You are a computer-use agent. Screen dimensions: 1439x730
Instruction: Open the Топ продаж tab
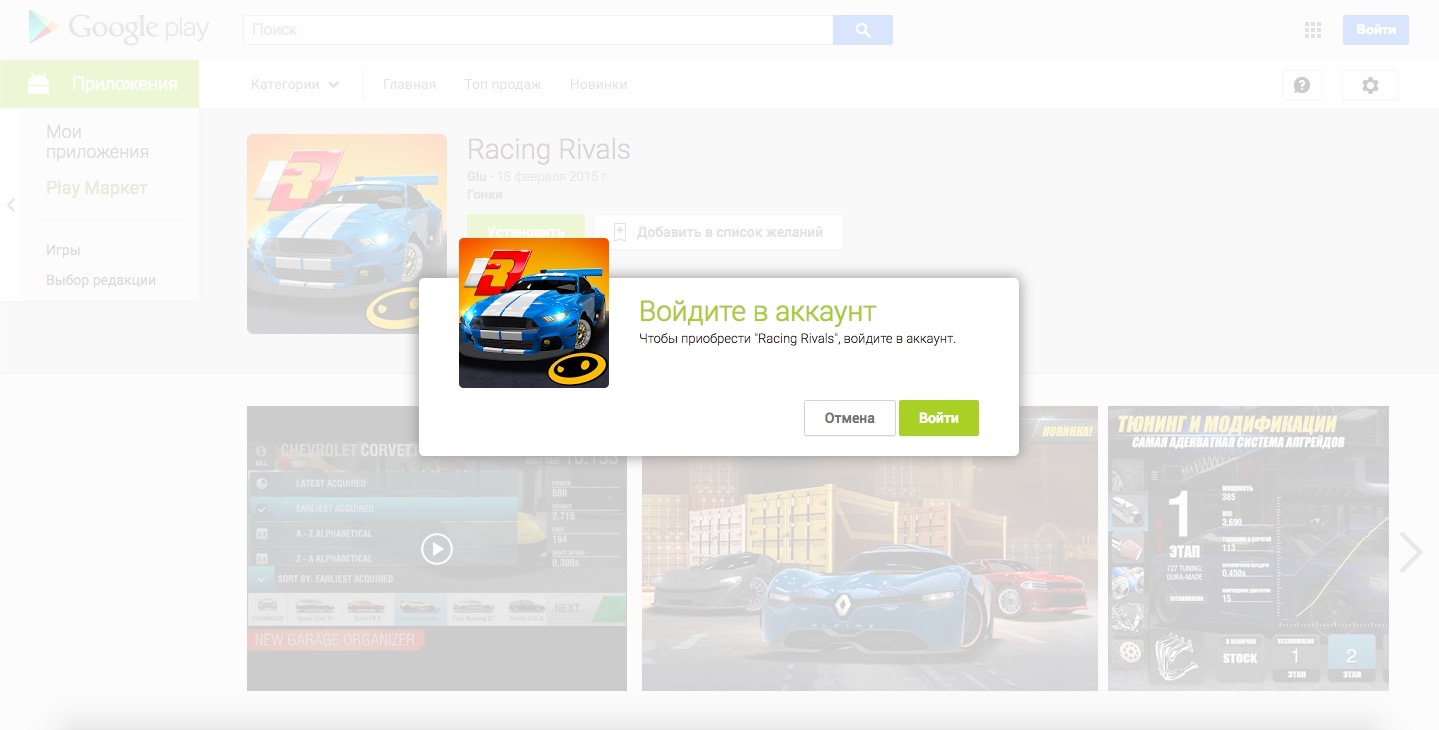[x=503, y=85]
